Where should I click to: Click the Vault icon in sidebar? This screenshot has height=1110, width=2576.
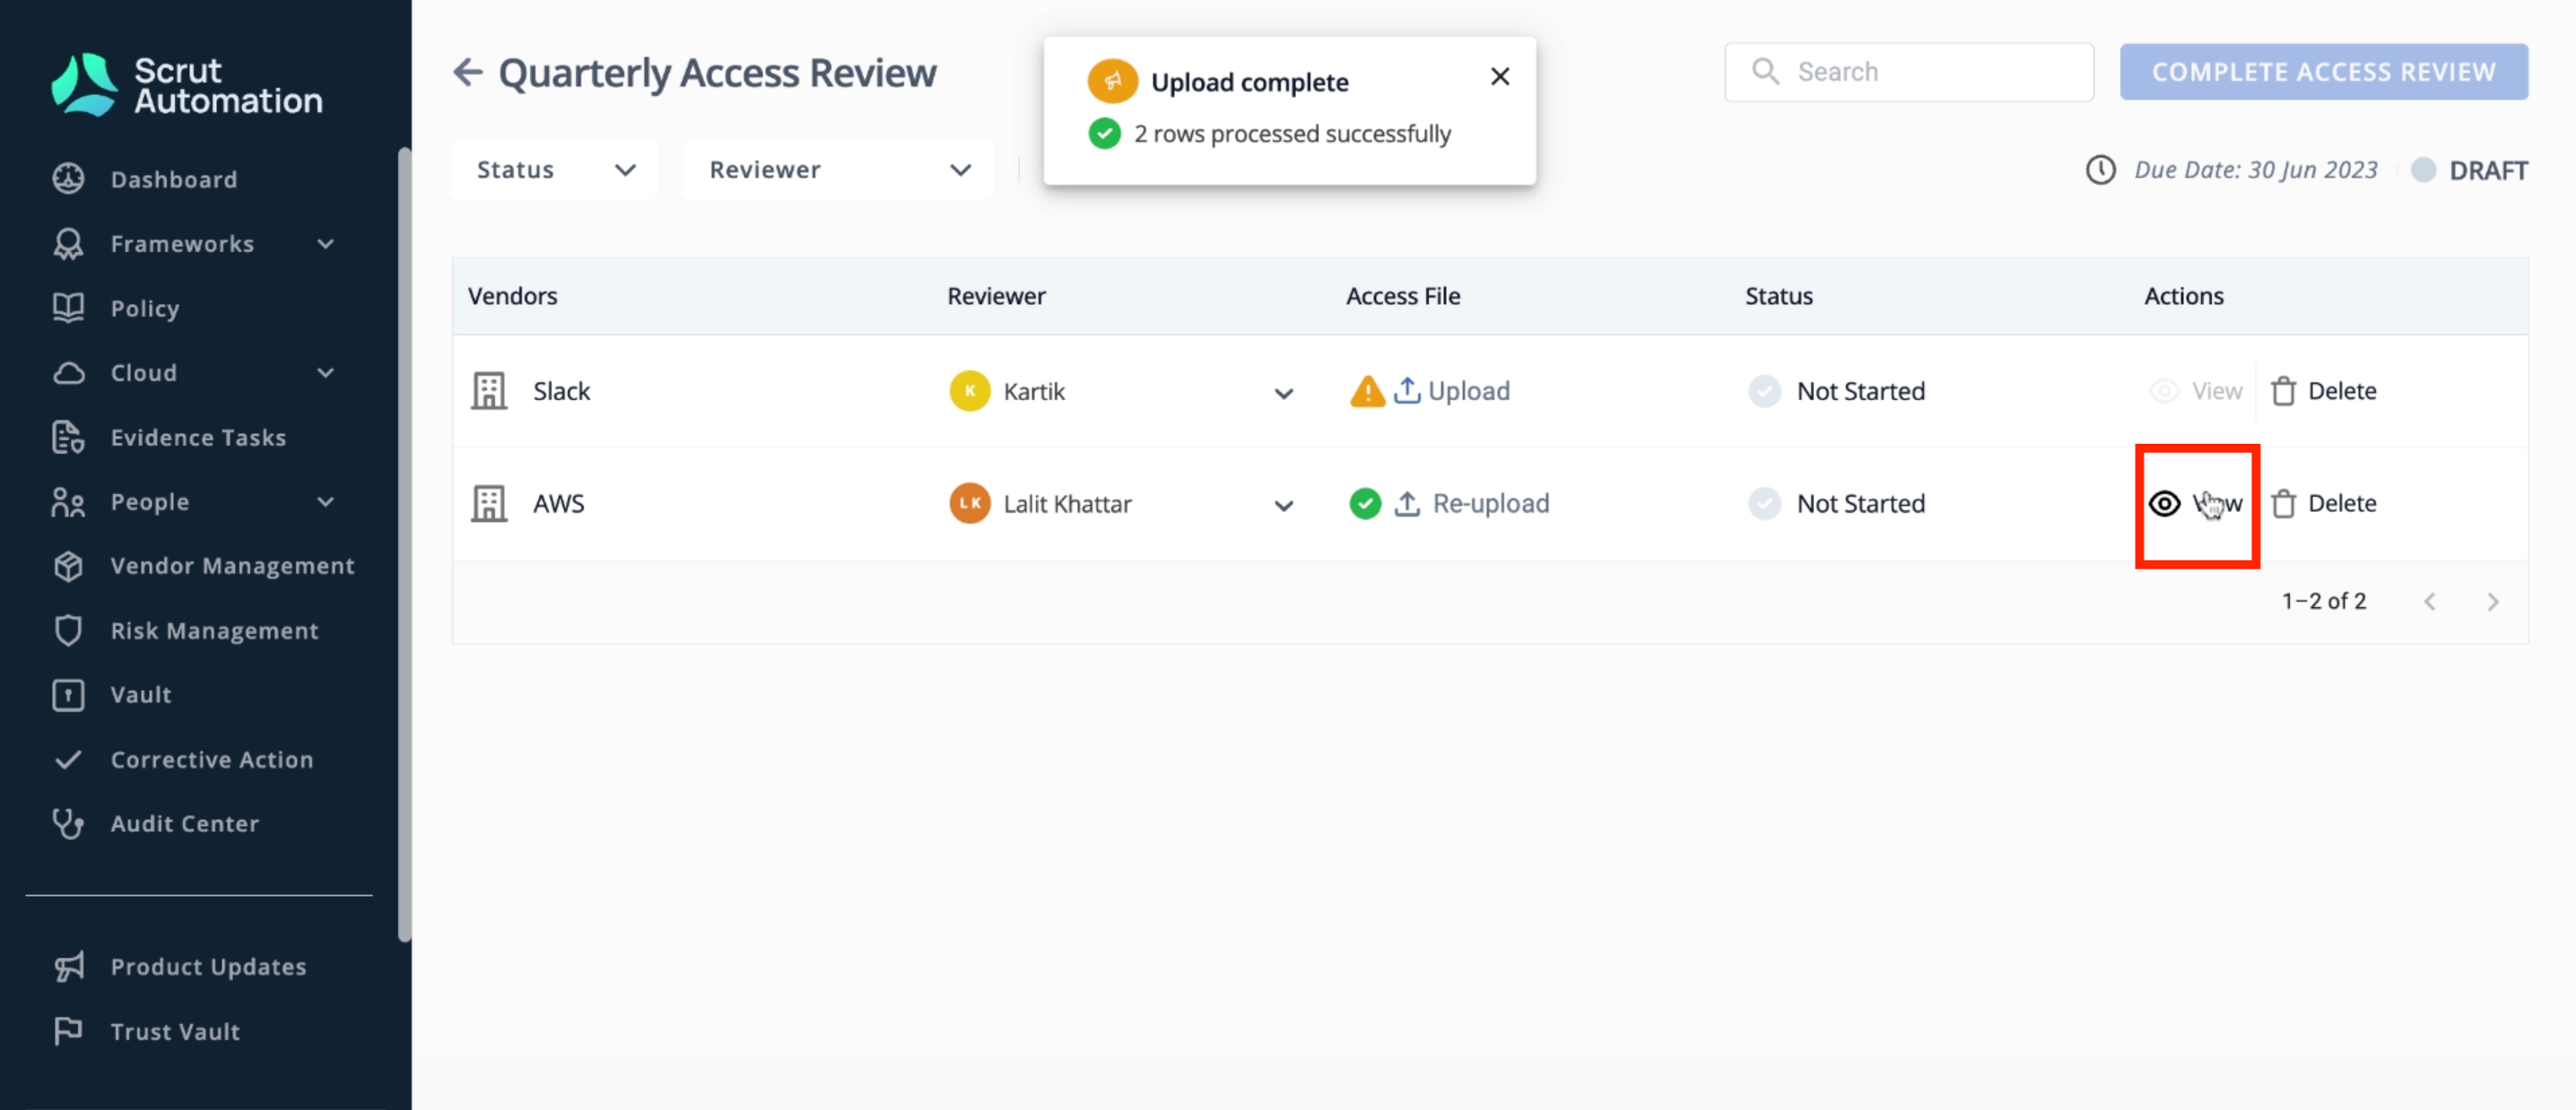tap(68, 695)
